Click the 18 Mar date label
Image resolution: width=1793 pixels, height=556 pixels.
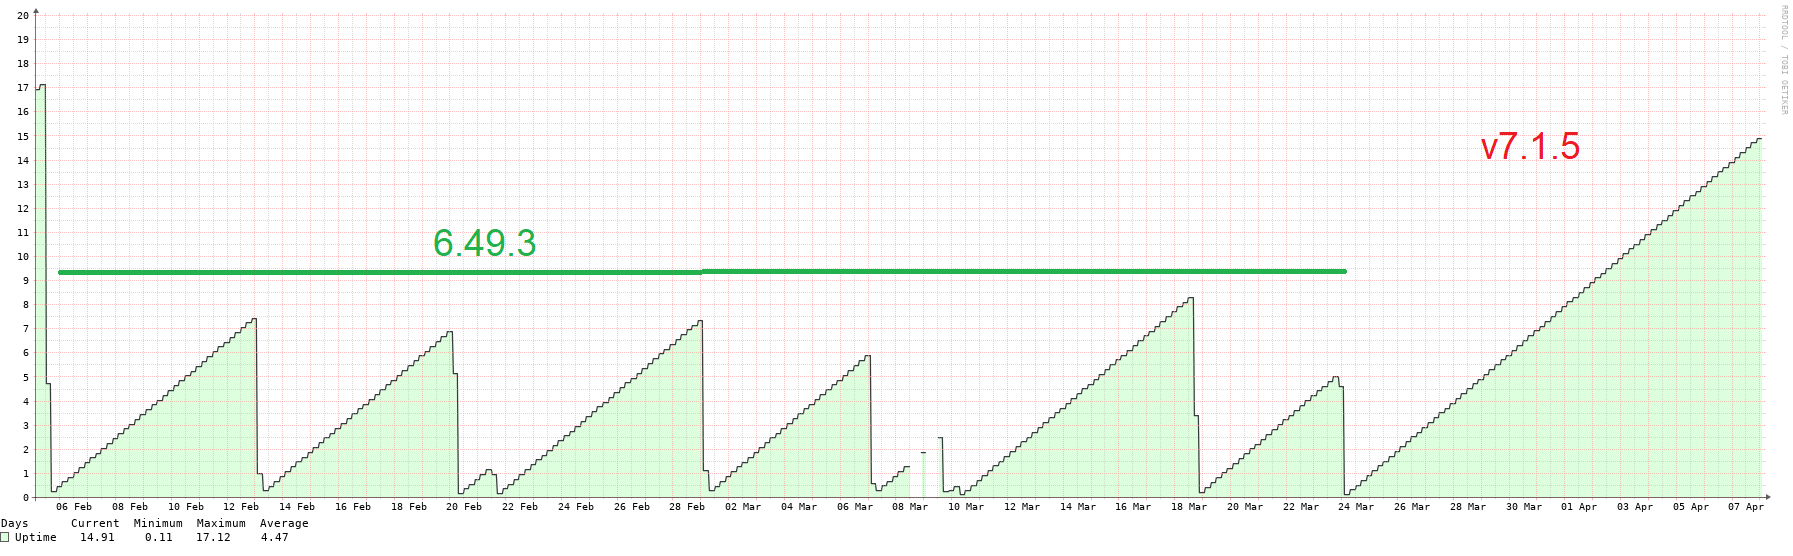tap(1189, 507)
